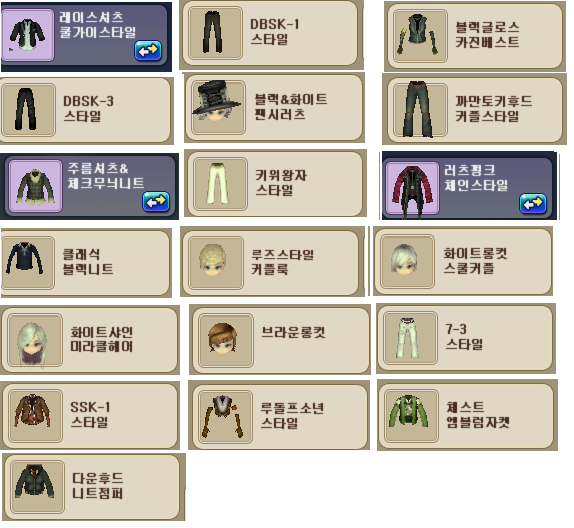Open the 다운후드 니트점퍼 item card
This screenshot has height=528, width=574.
pyautogui.click(x=93, y=487)
